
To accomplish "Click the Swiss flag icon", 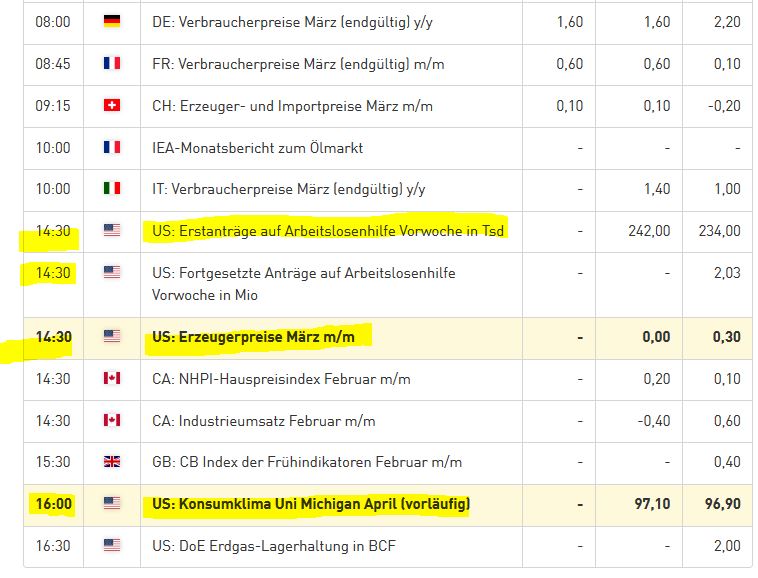I will click(x=112, y=105).
